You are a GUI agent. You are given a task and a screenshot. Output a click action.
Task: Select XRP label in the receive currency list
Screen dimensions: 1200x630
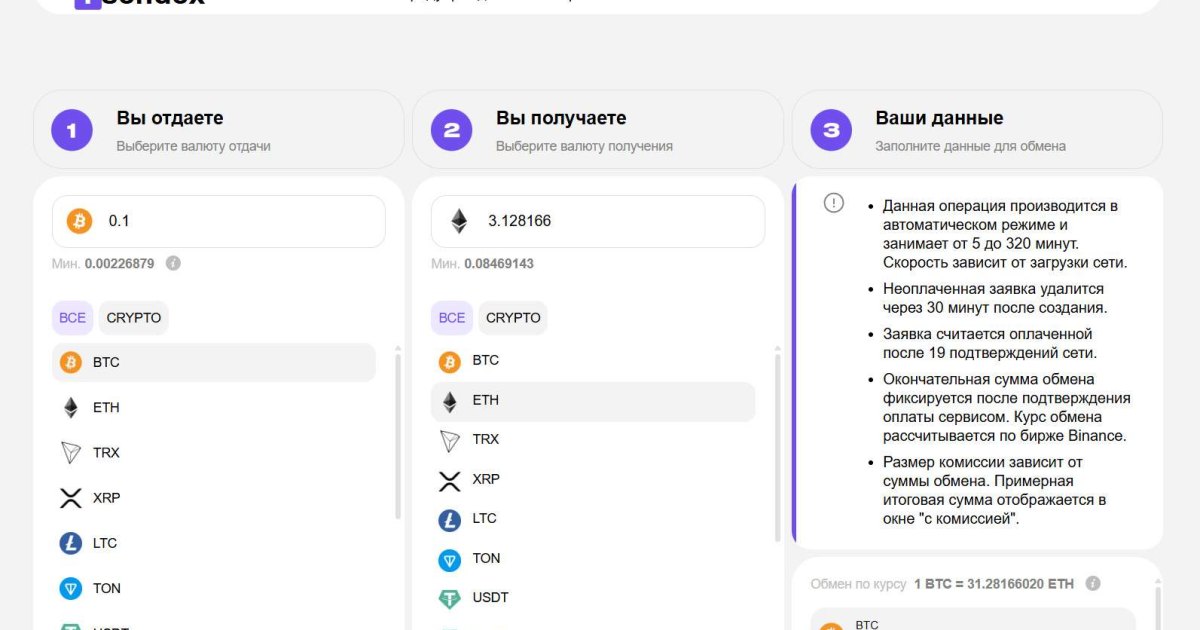[486, 479]
